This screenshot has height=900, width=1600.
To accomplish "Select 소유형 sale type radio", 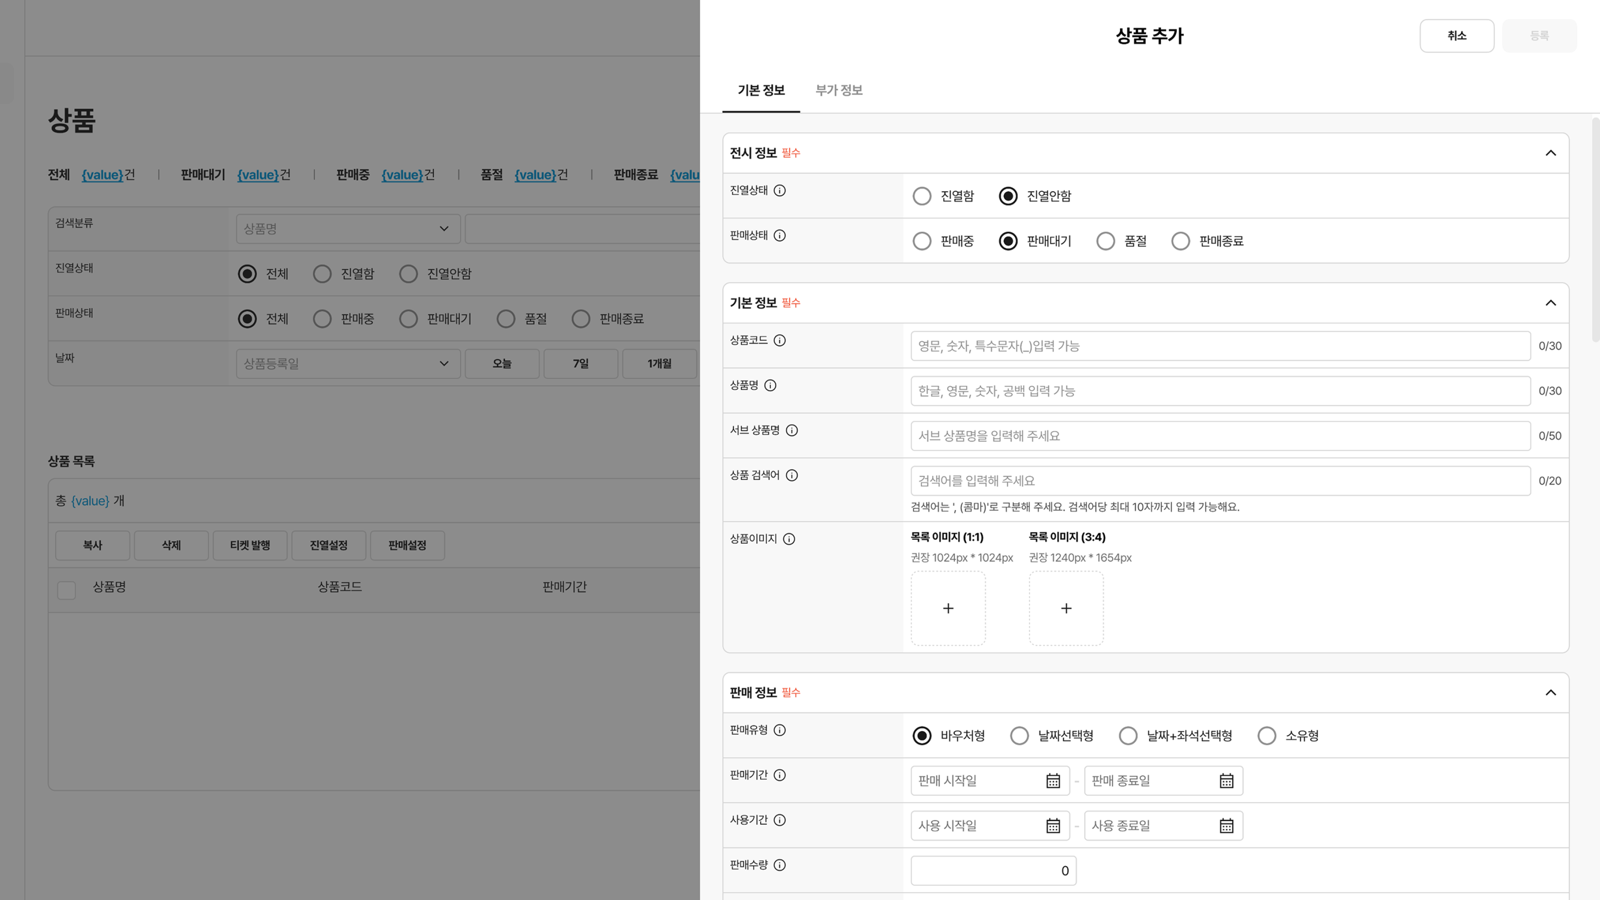I will point(1267,736).
